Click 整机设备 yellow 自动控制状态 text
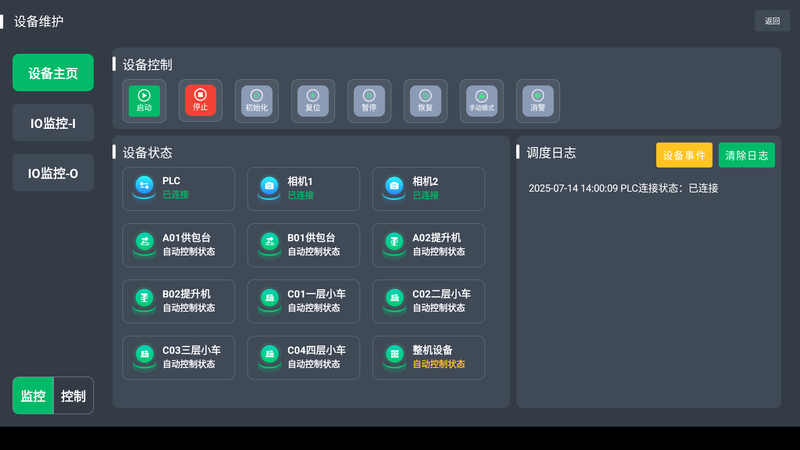Screen dimensions: 800x450 439,364
